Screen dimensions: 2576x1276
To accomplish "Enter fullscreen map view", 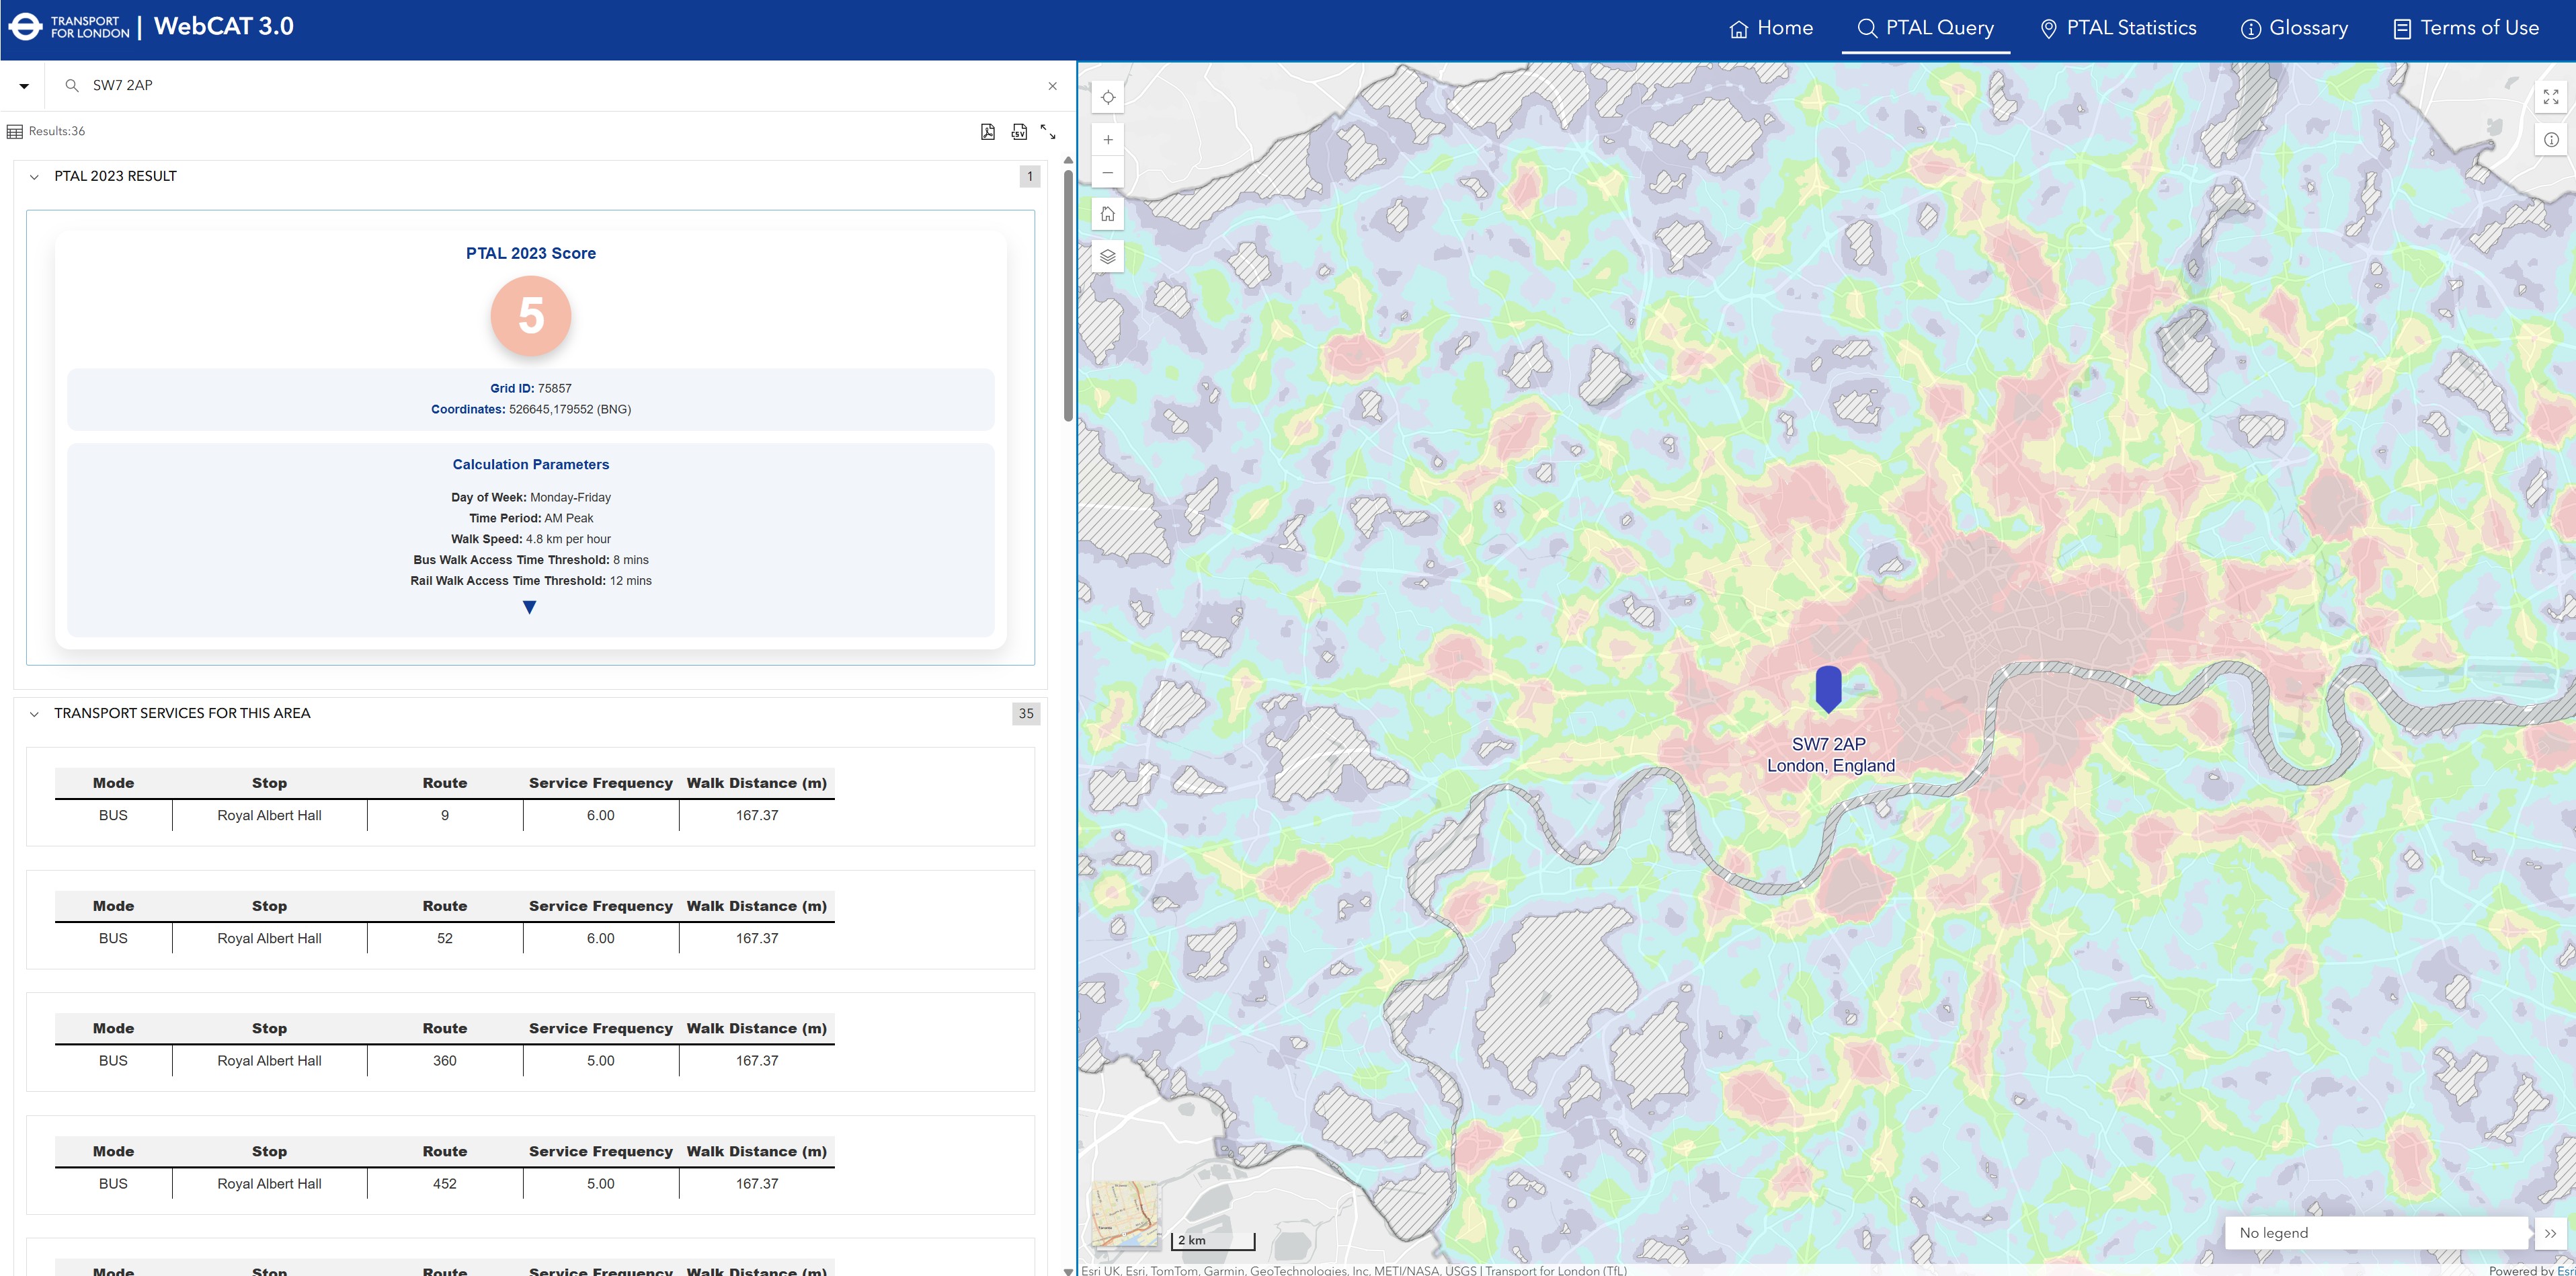I will coord(2550,97).
